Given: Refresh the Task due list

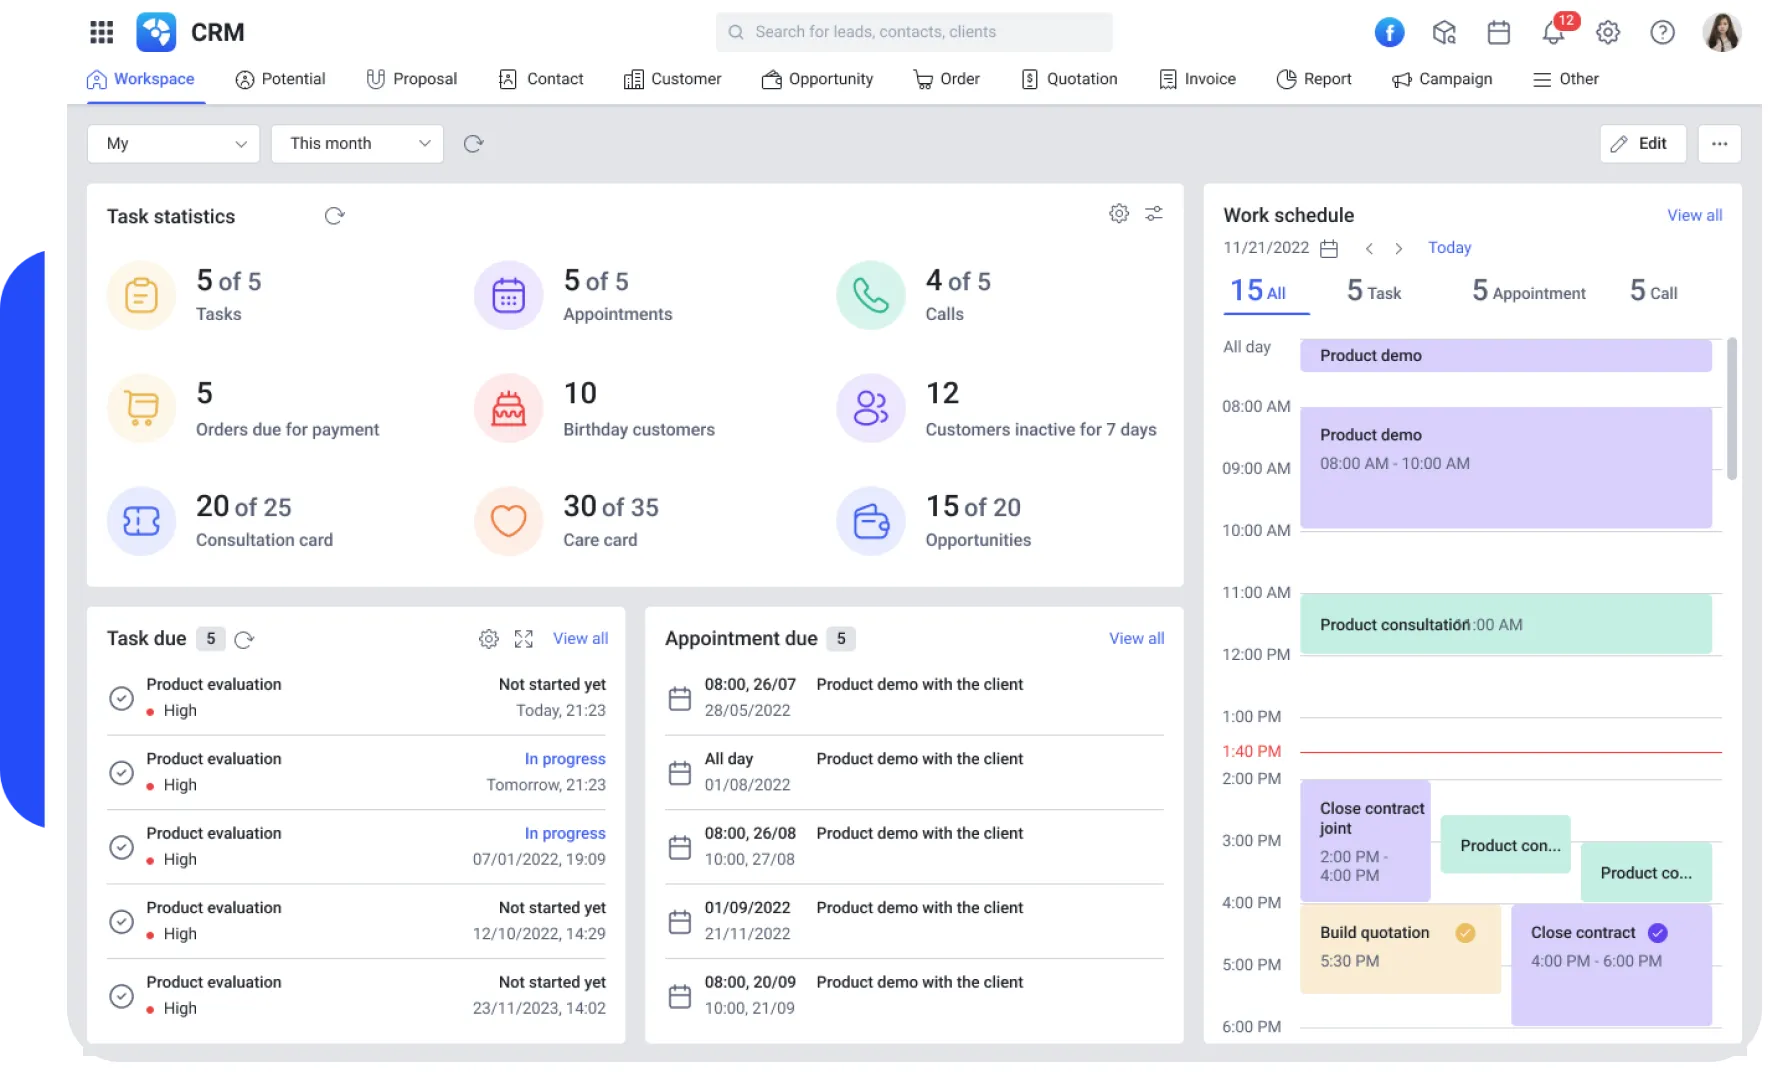Looking at the screenshot, I should pyautogui.click(x=245, y=639).
